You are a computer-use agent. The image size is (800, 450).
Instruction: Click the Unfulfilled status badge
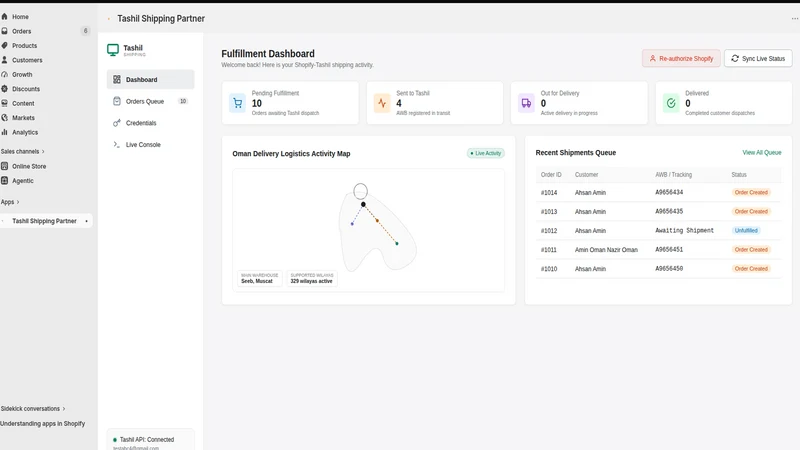click(x=746, y=231)
